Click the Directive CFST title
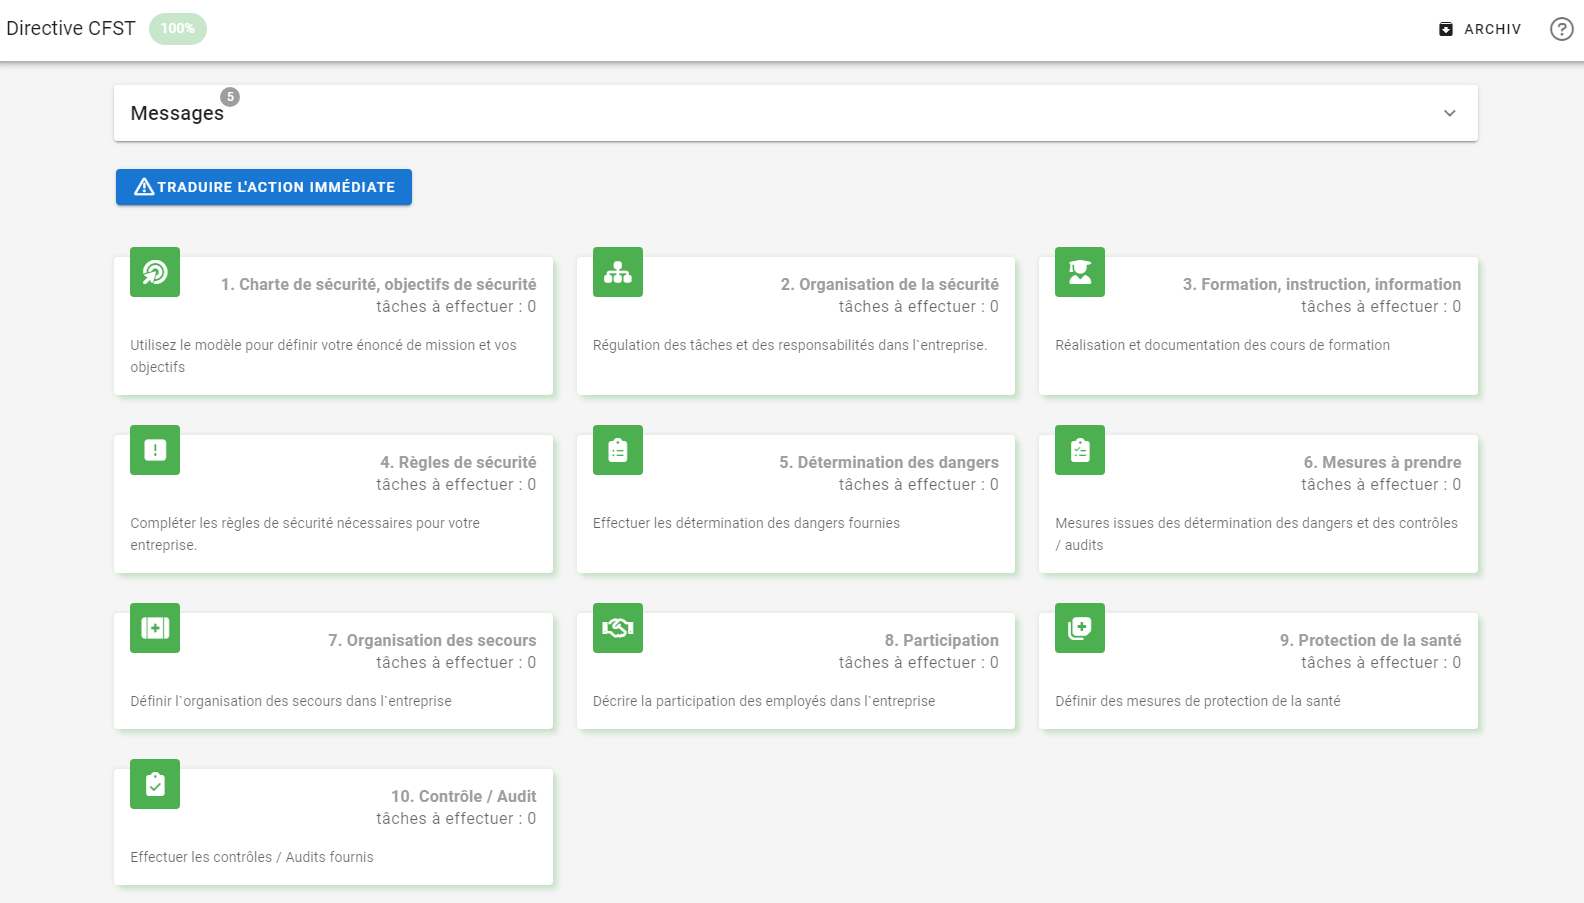Image resolution: width=1584 pixels, height=903 pixels. [x=71, y=28]
